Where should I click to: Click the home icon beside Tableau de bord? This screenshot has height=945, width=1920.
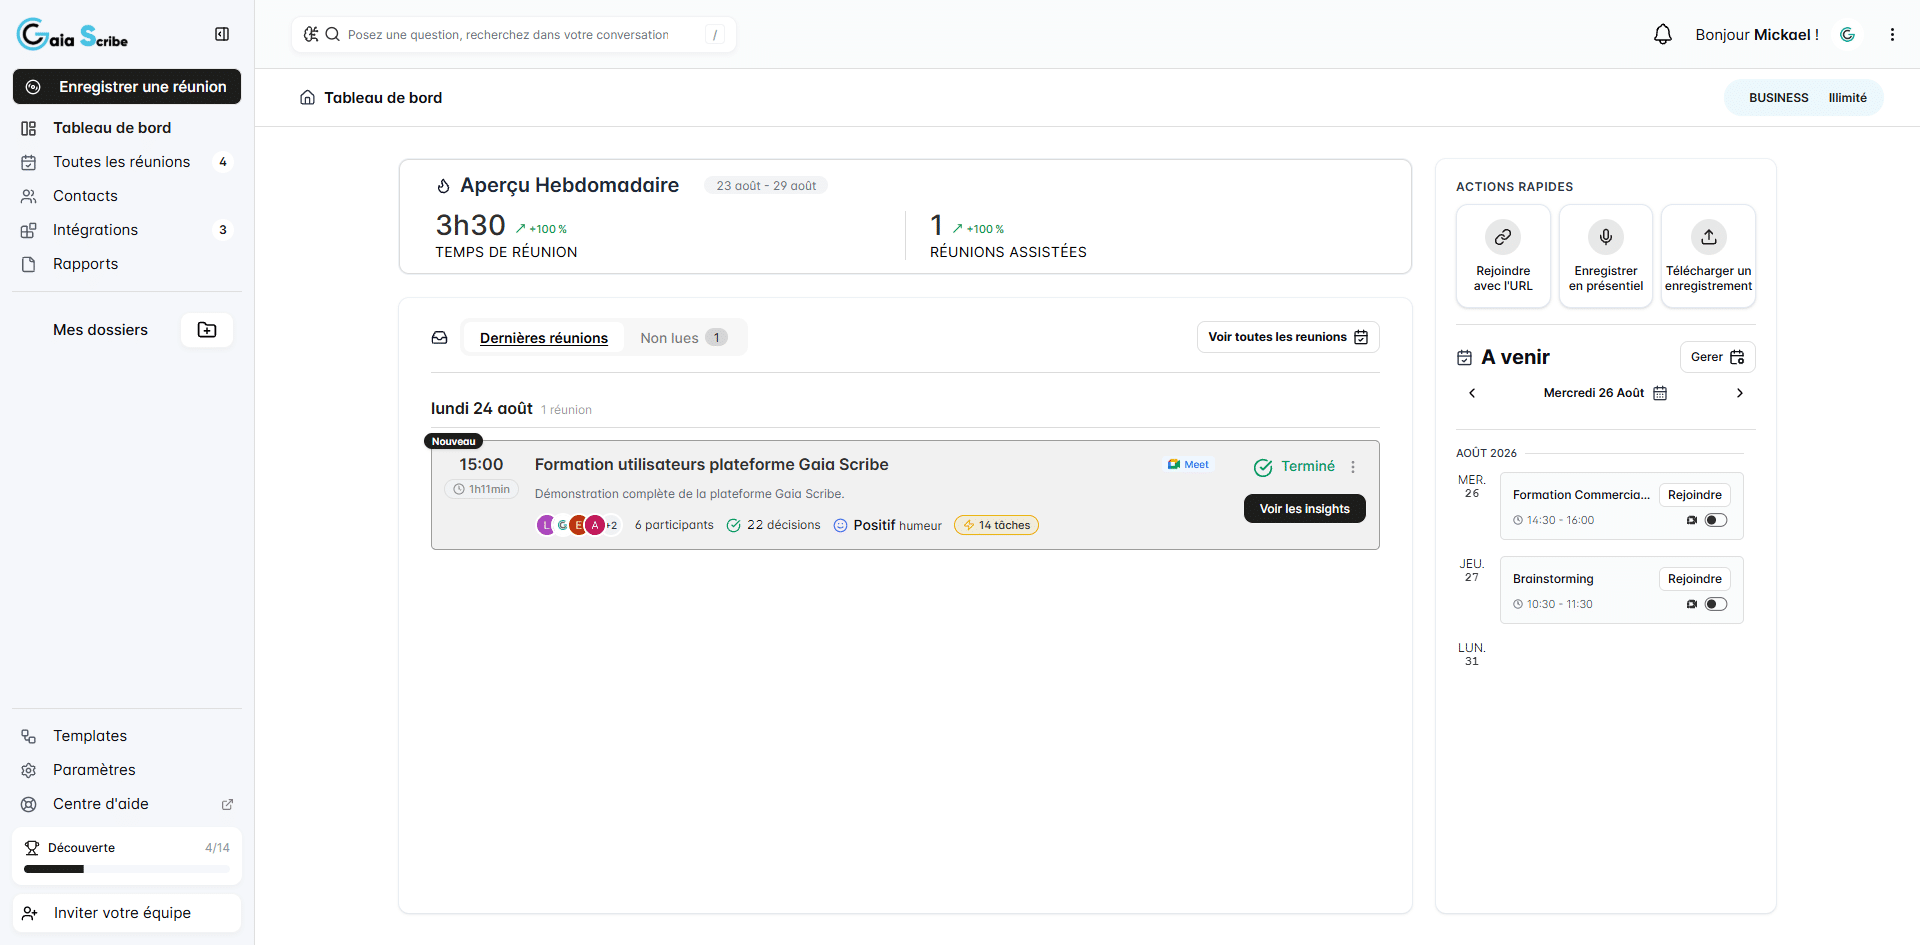click(x=307, y=98)
